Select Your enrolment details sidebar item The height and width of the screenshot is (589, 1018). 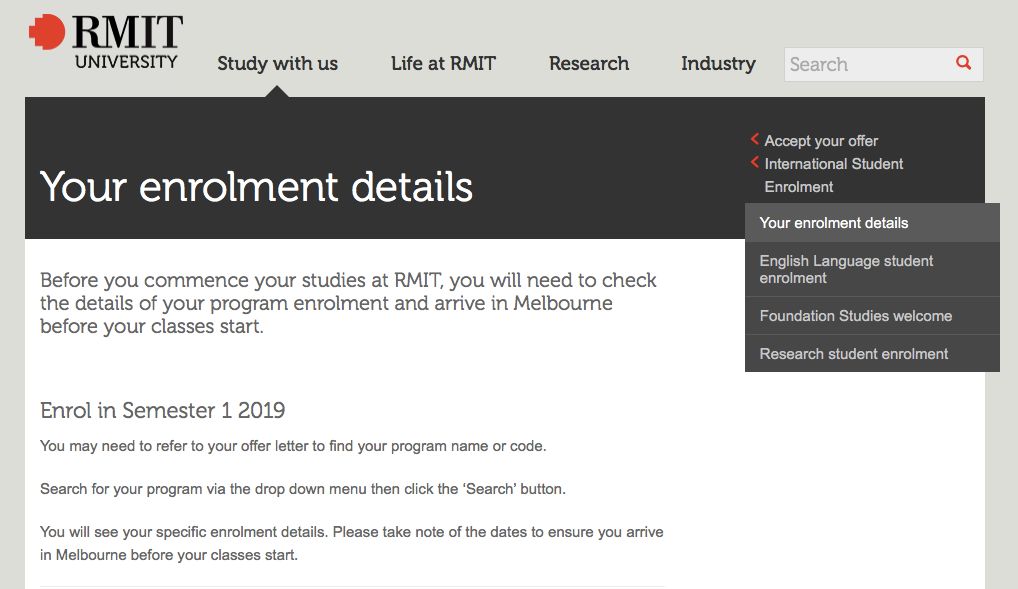point(872,223)
